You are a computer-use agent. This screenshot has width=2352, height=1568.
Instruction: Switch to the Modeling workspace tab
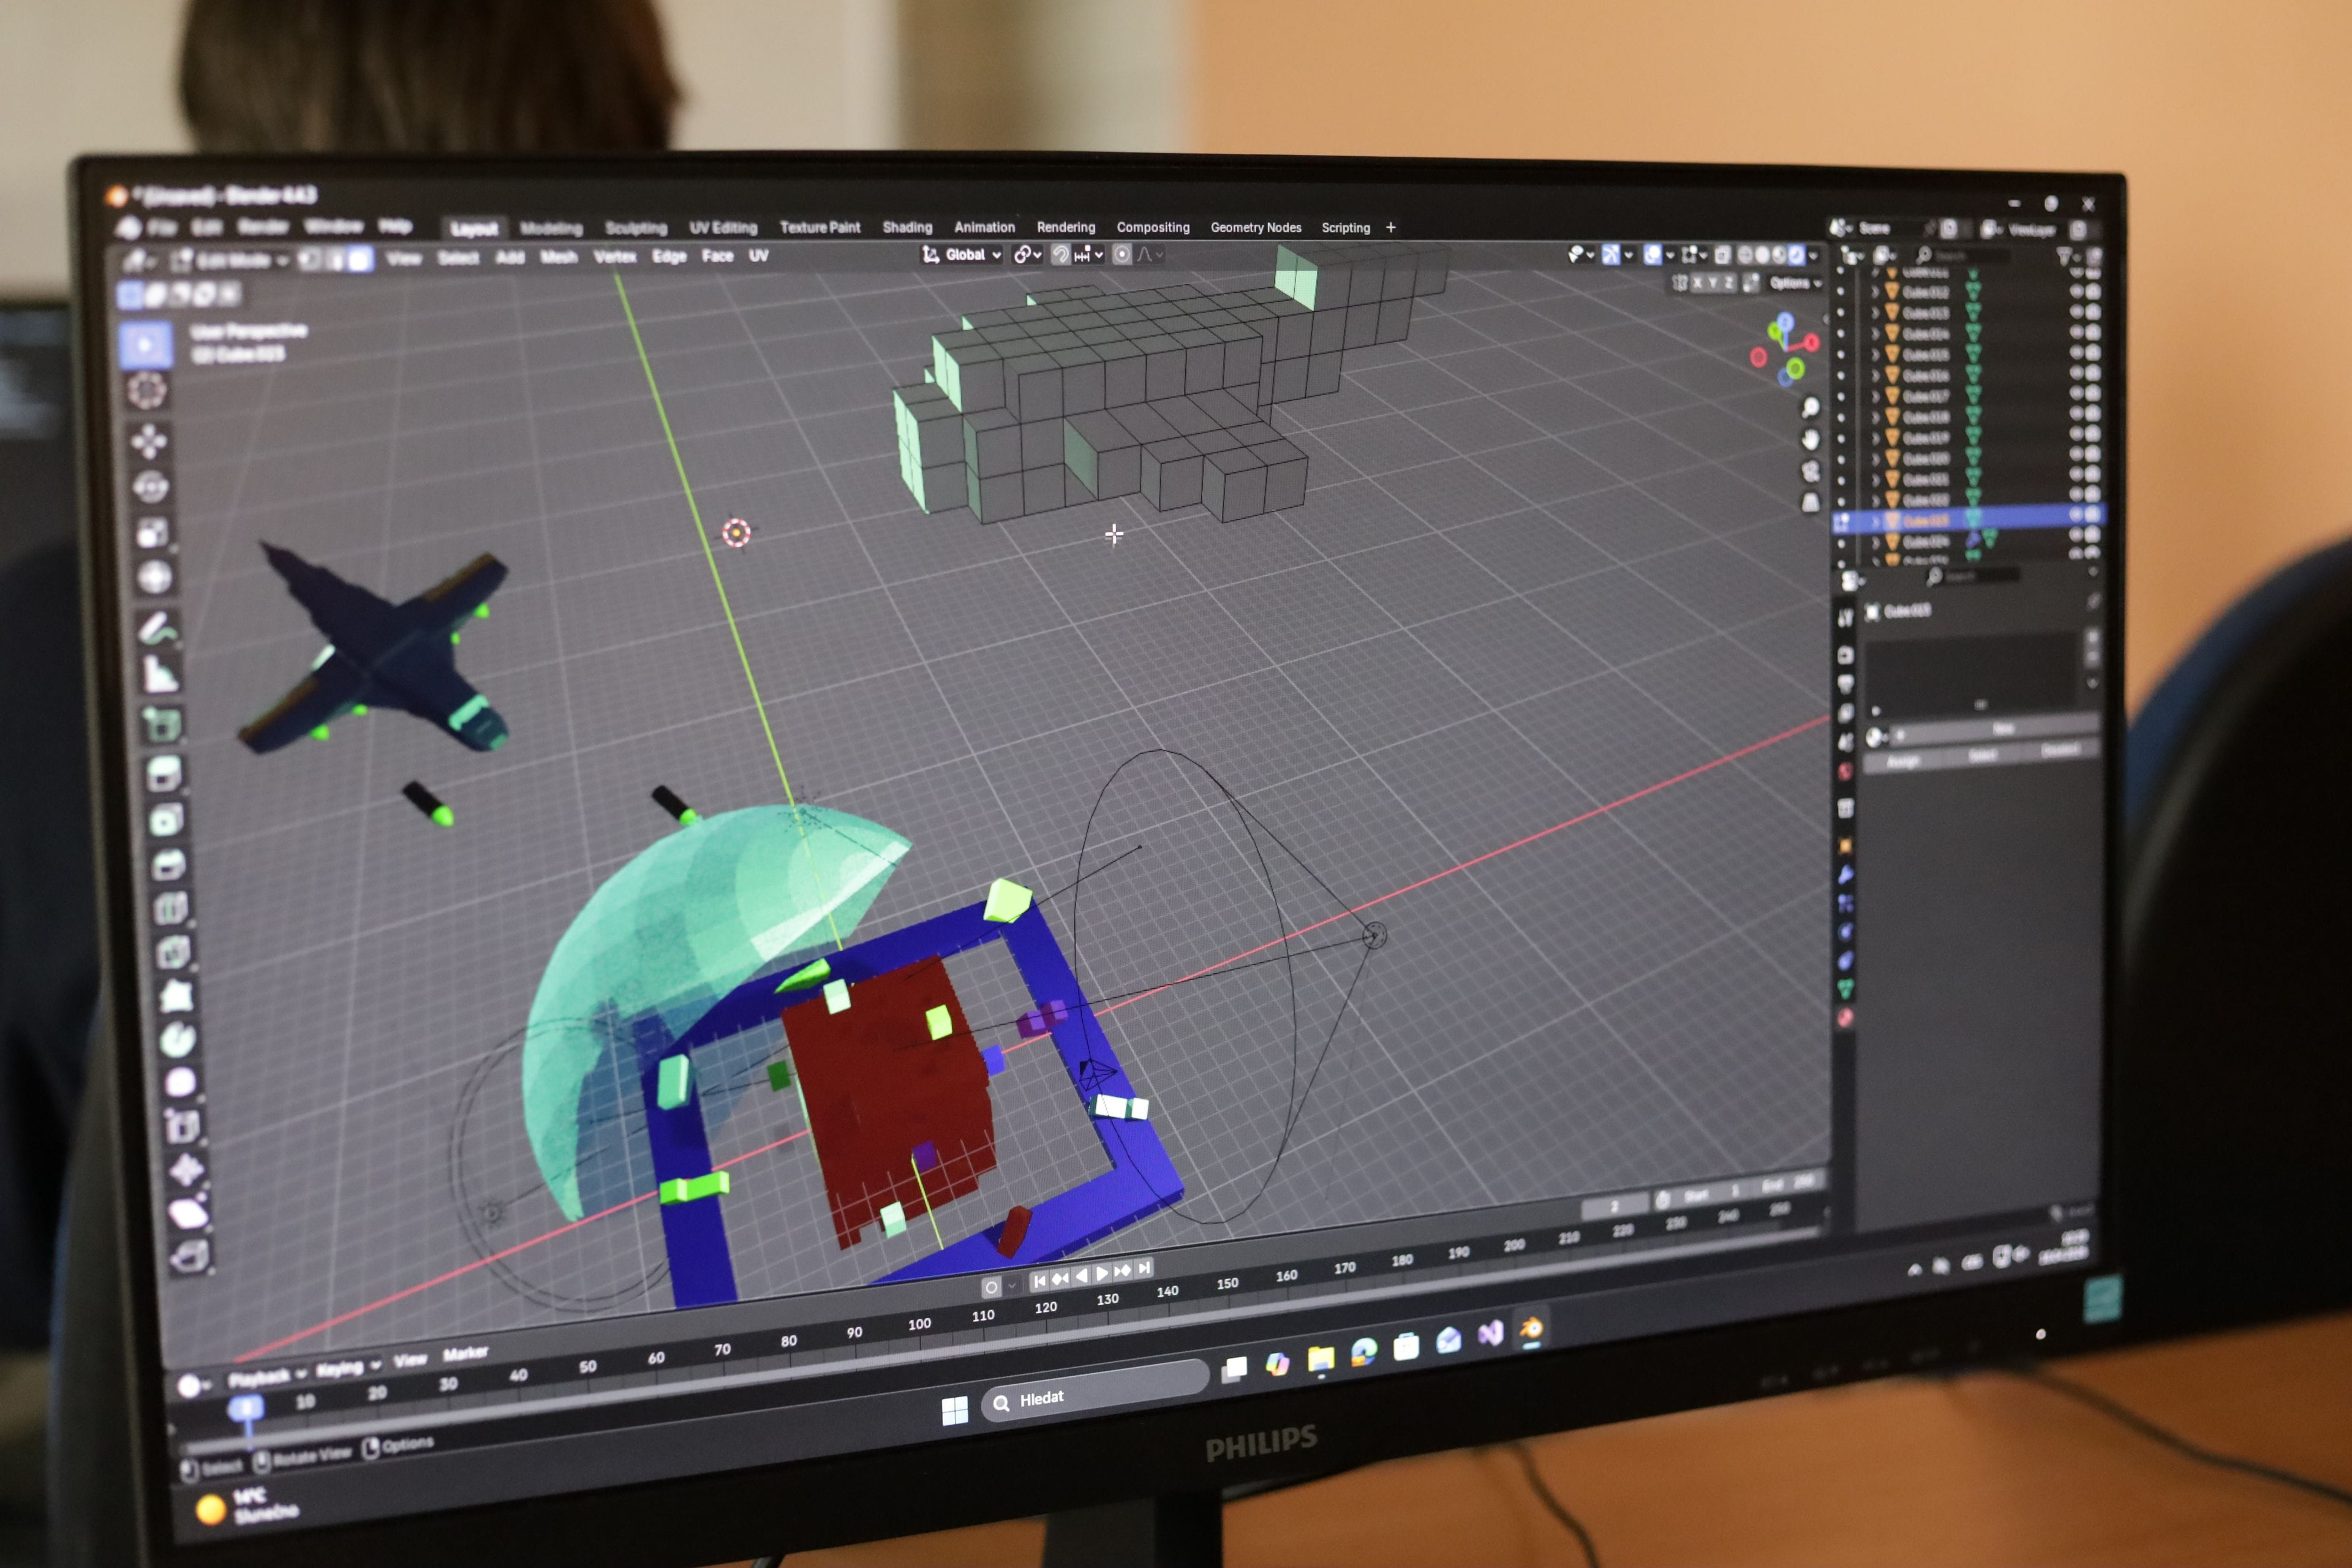click(x=551, y=229)
